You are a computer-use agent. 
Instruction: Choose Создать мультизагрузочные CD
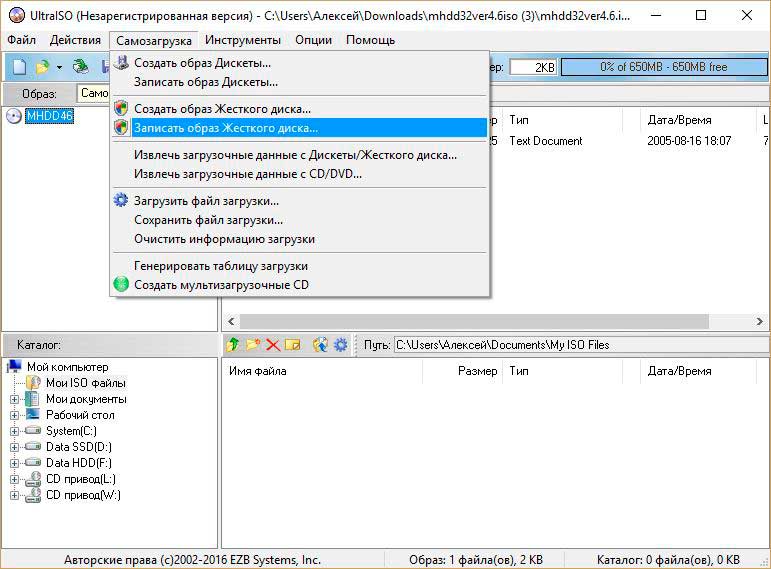click(x=300, y=285)
